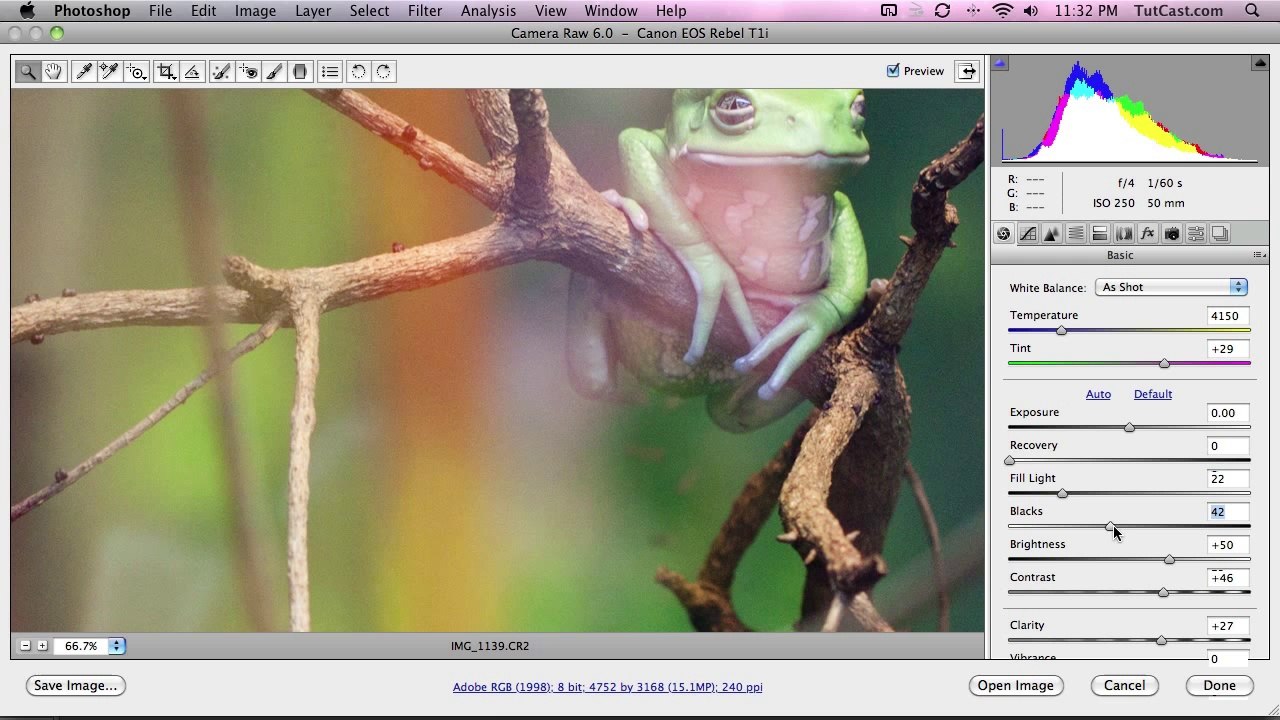Image resolution: width=1280 pixels, height=720 pixels.
Task: Select the Color Sampler tool
Action: (x=109, y=71)
